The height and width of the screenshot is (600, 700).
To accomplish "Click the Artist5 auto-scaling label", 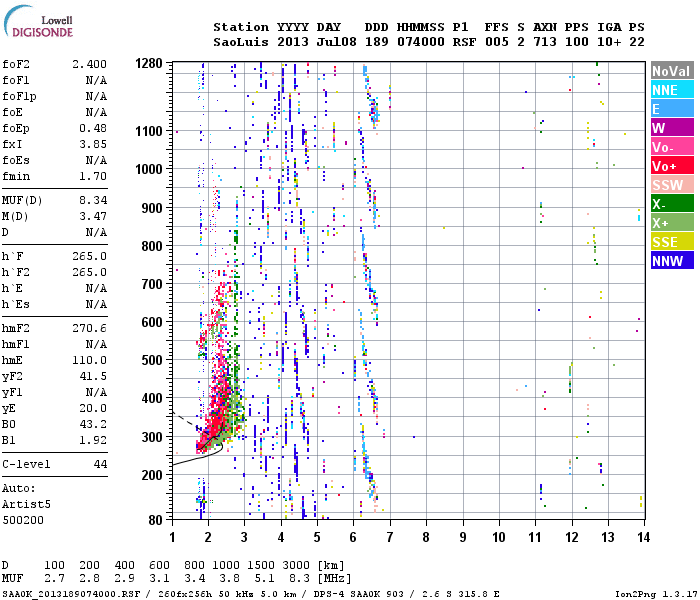I will pyautogui.click(x=26, y=504).
